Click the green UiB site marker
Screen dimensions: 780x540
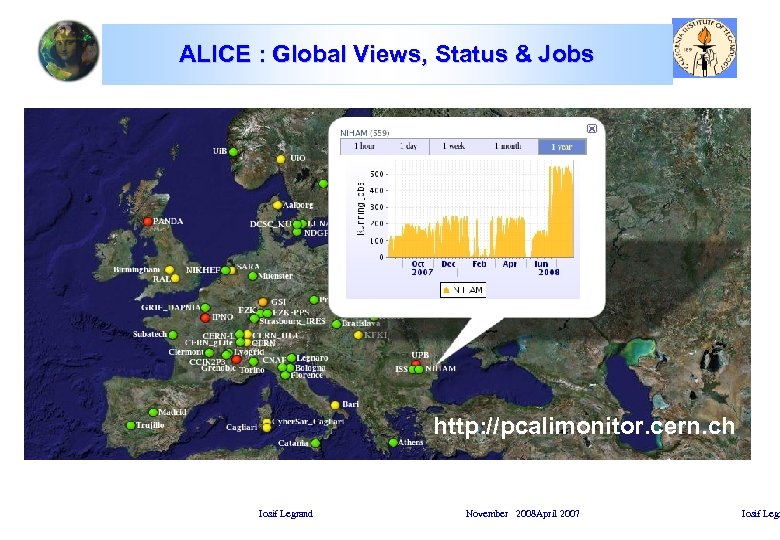[233, 152]
